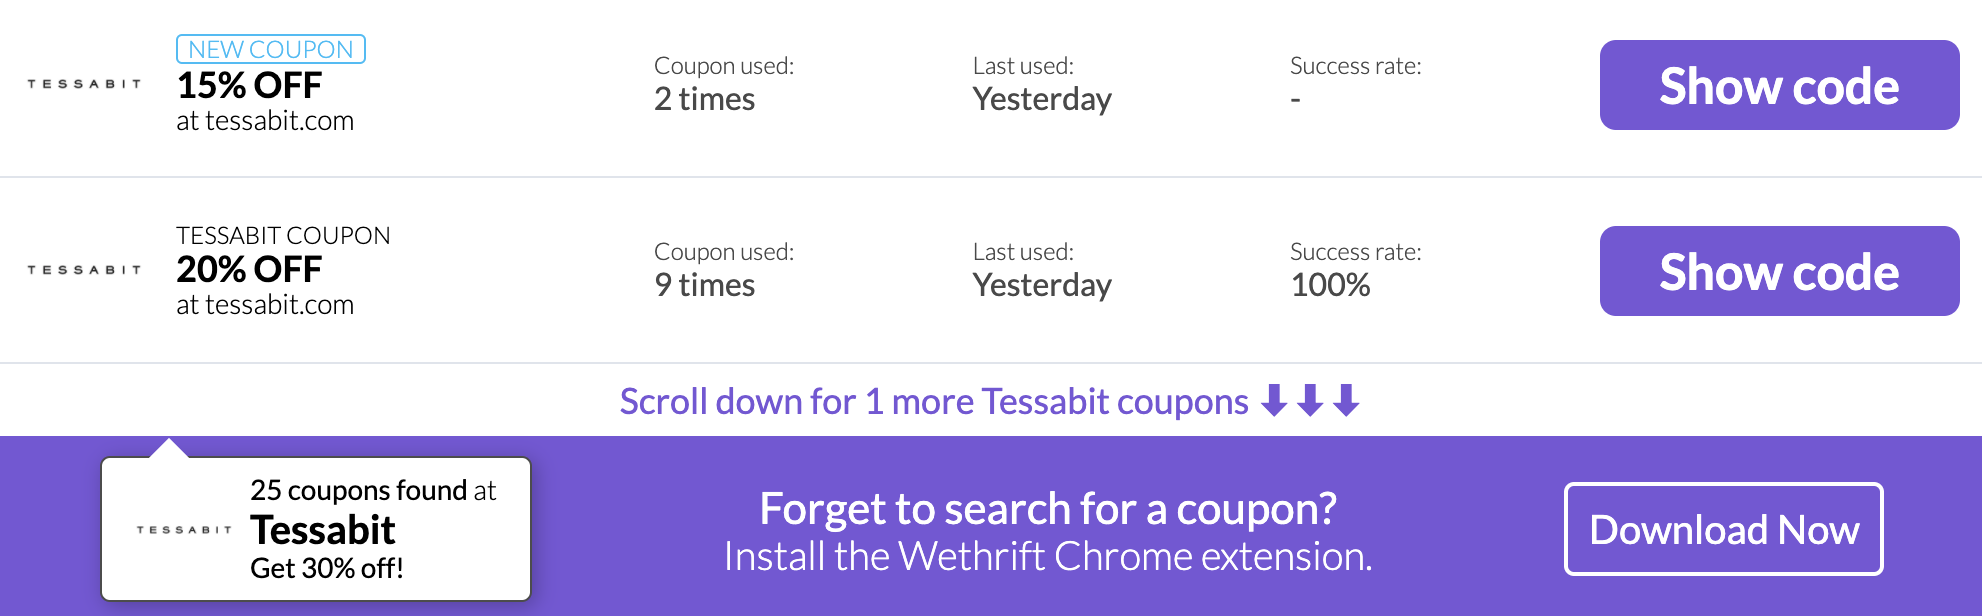Show code for the 20% OFF coupon

click(1779, 271)
